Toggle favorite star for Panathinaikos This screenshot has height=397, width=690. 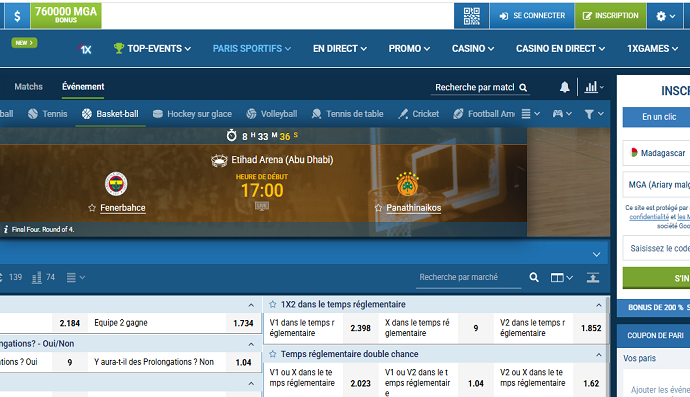(x=378, y=208)
